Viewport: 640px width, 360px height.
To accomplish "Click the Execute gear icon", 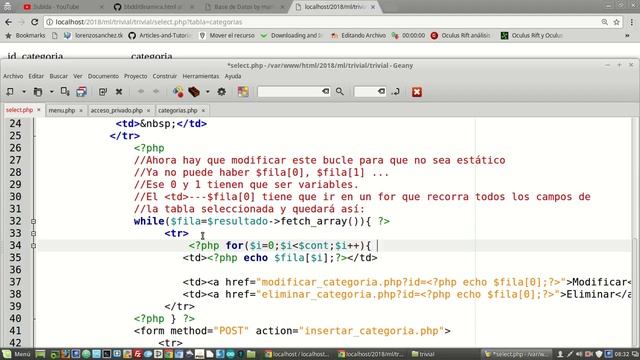I will [222, 92].
